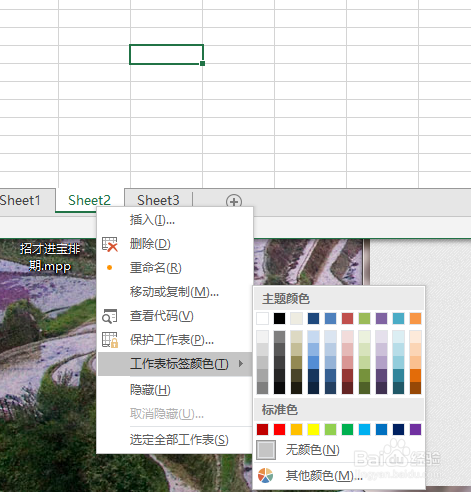Pick the purple standard color swatch
Screen dimensions: 471x492
pyautogui.click(x=415, y=429)
